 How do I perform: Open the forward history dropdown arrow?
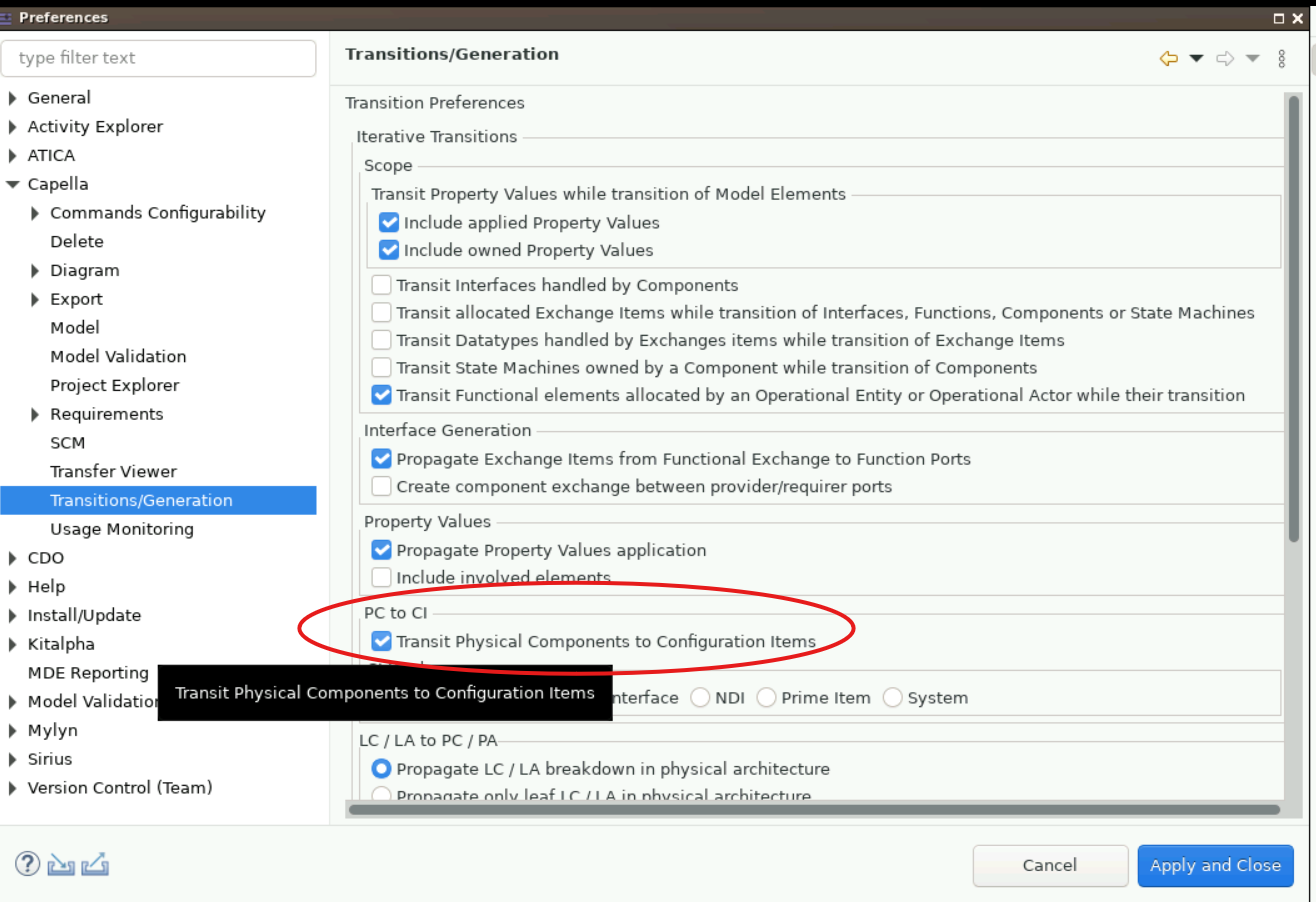coord(1253,59)
